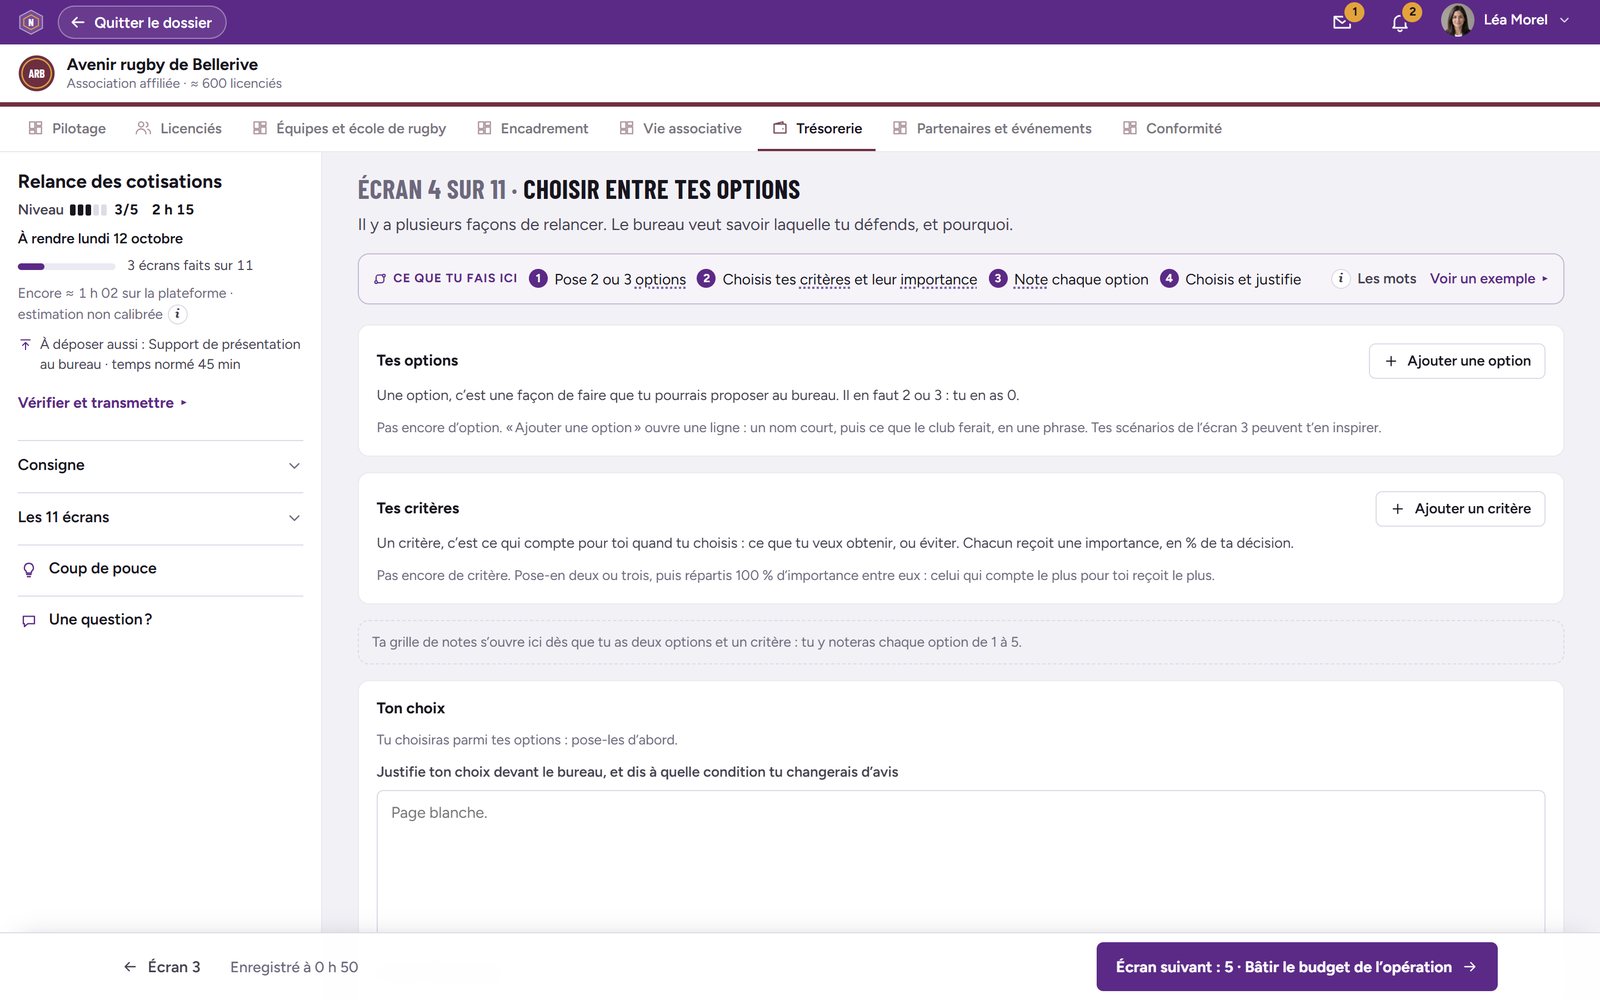Open the messages envelope icon
1600x1000 pixels.
pyautogui.click(x=1342, y=21)
